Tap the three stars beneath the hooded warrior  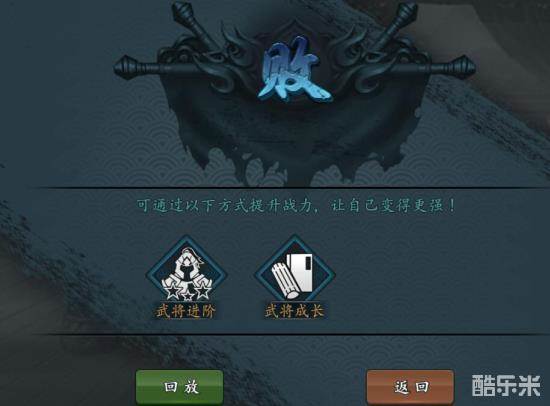187,293
